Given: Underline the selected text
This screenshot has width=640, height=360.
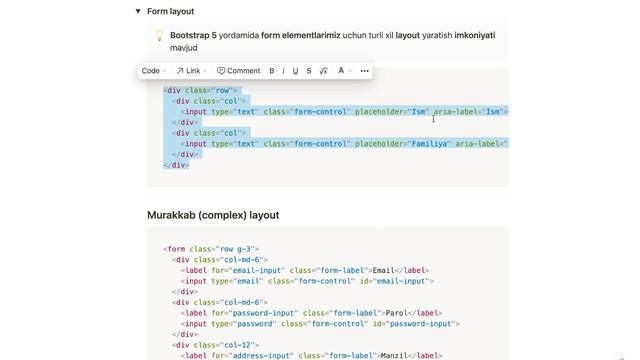Looking at the screenshot, I should point(296,71).
